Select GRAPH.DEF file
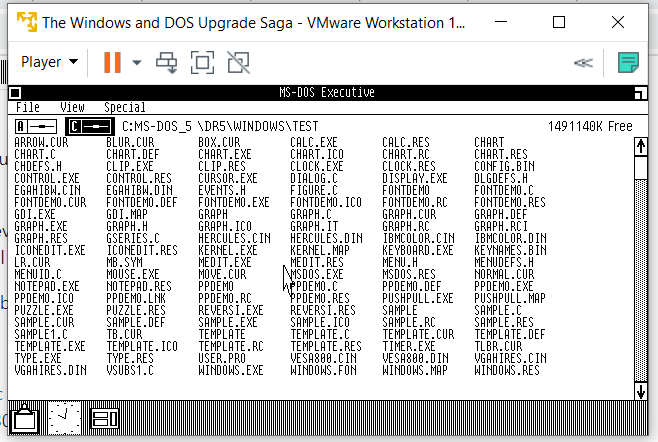 pyautogui.click(x=501, y=214)
